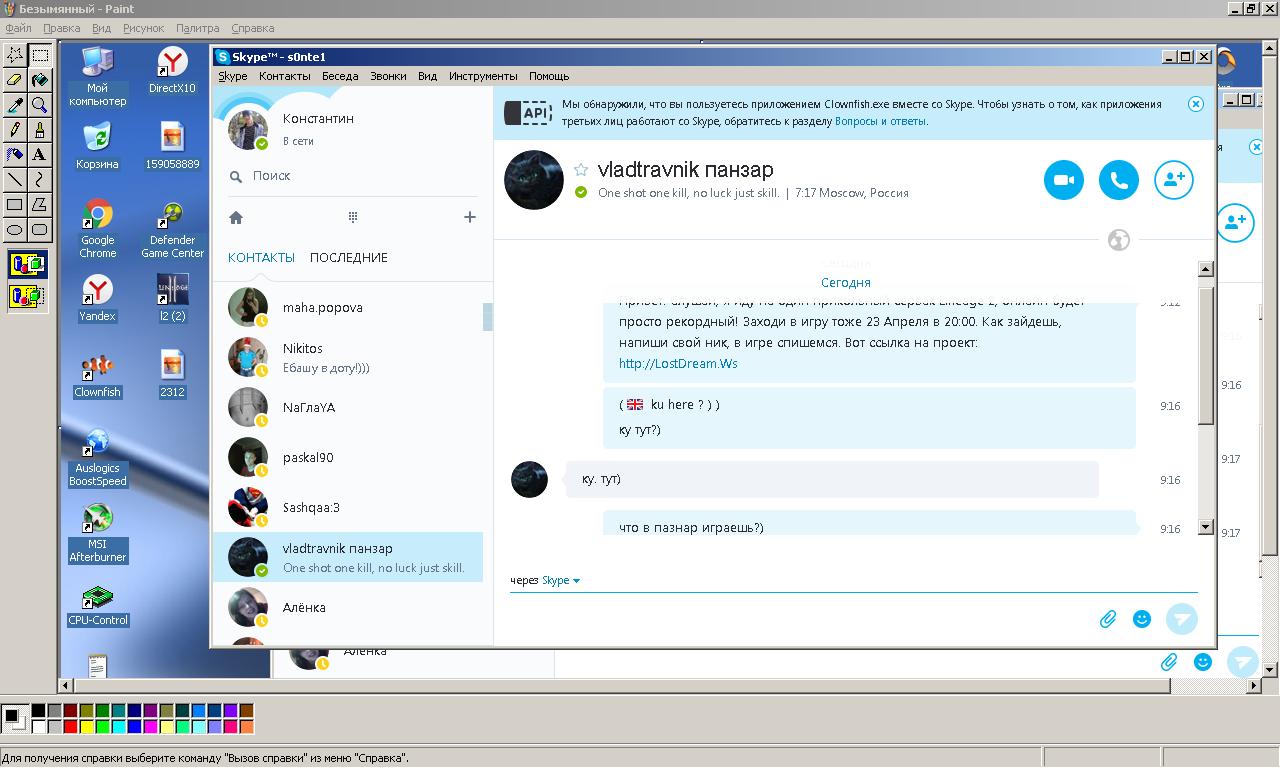Select contact NaГлаYA in the list
The height and width of the screenshot is (768, 1280).
(x=348, y=407)
